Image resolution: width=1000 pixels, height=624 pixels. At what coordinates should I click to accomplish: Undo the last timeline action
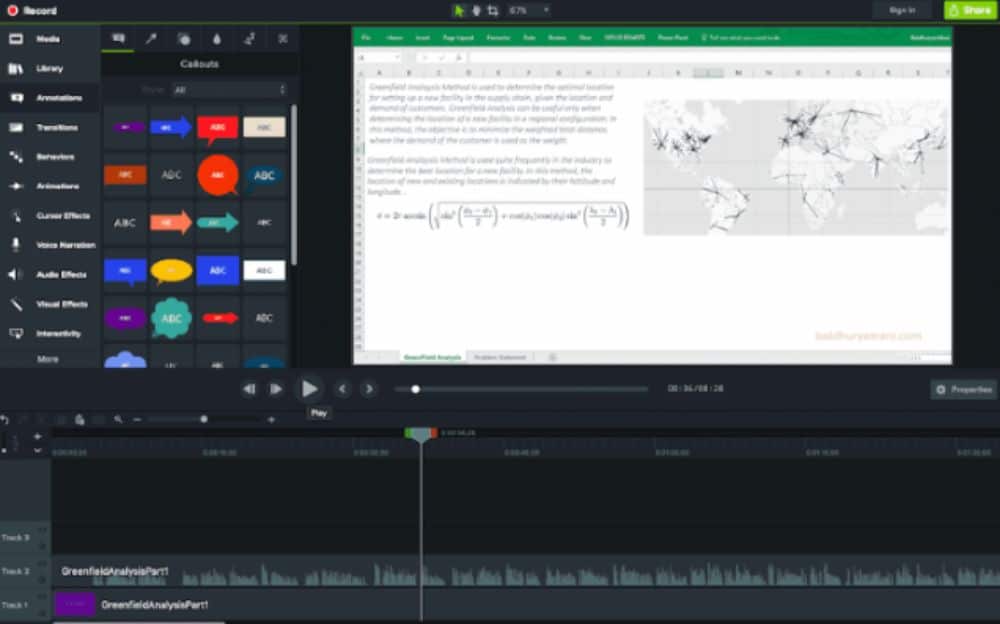point(5,419)
